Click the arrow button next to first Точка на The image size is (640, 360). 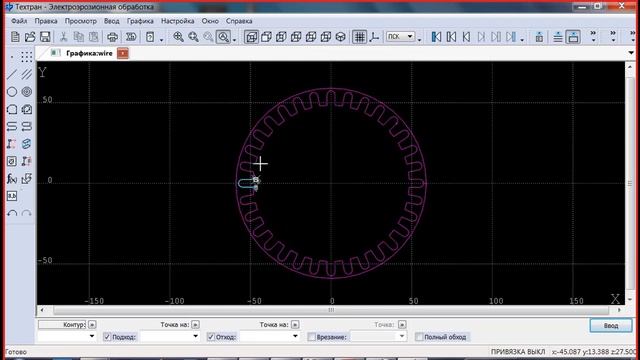pos(195,325)
